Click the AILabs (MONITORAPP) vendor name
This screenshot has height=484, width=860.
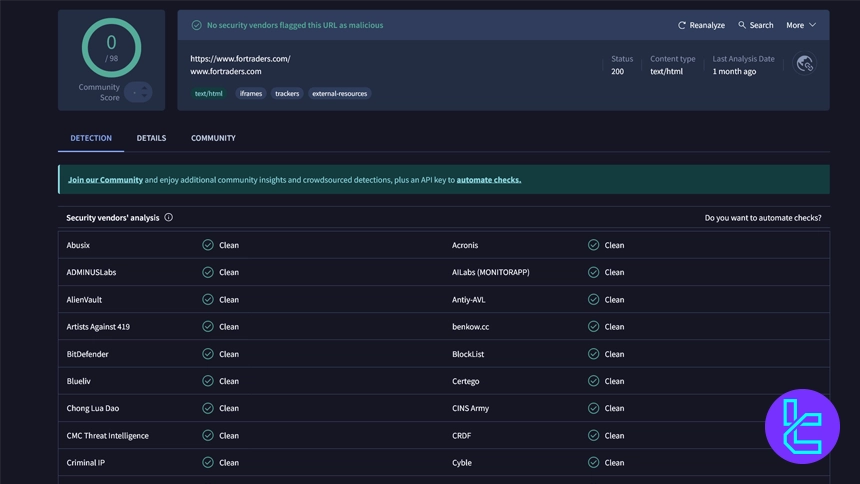490,272
